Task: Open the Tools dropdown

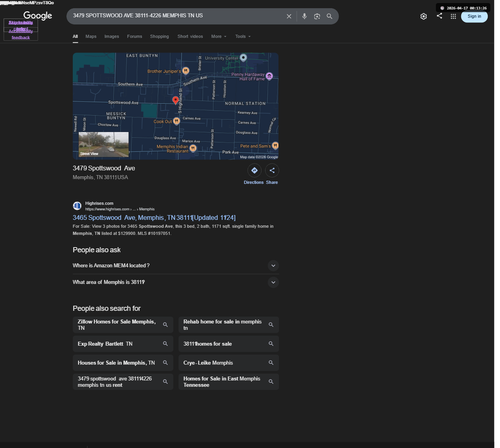Action: (x=243, y=36)
